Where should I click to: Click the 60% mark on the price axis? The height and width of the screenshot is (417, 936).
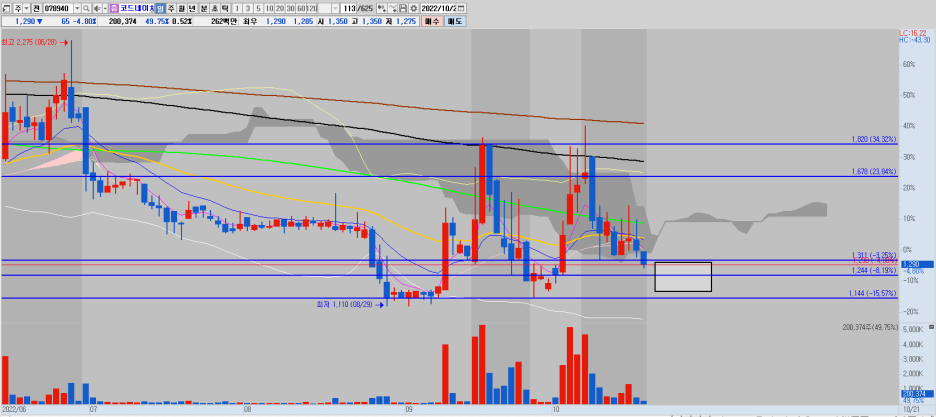coord(909,64)
